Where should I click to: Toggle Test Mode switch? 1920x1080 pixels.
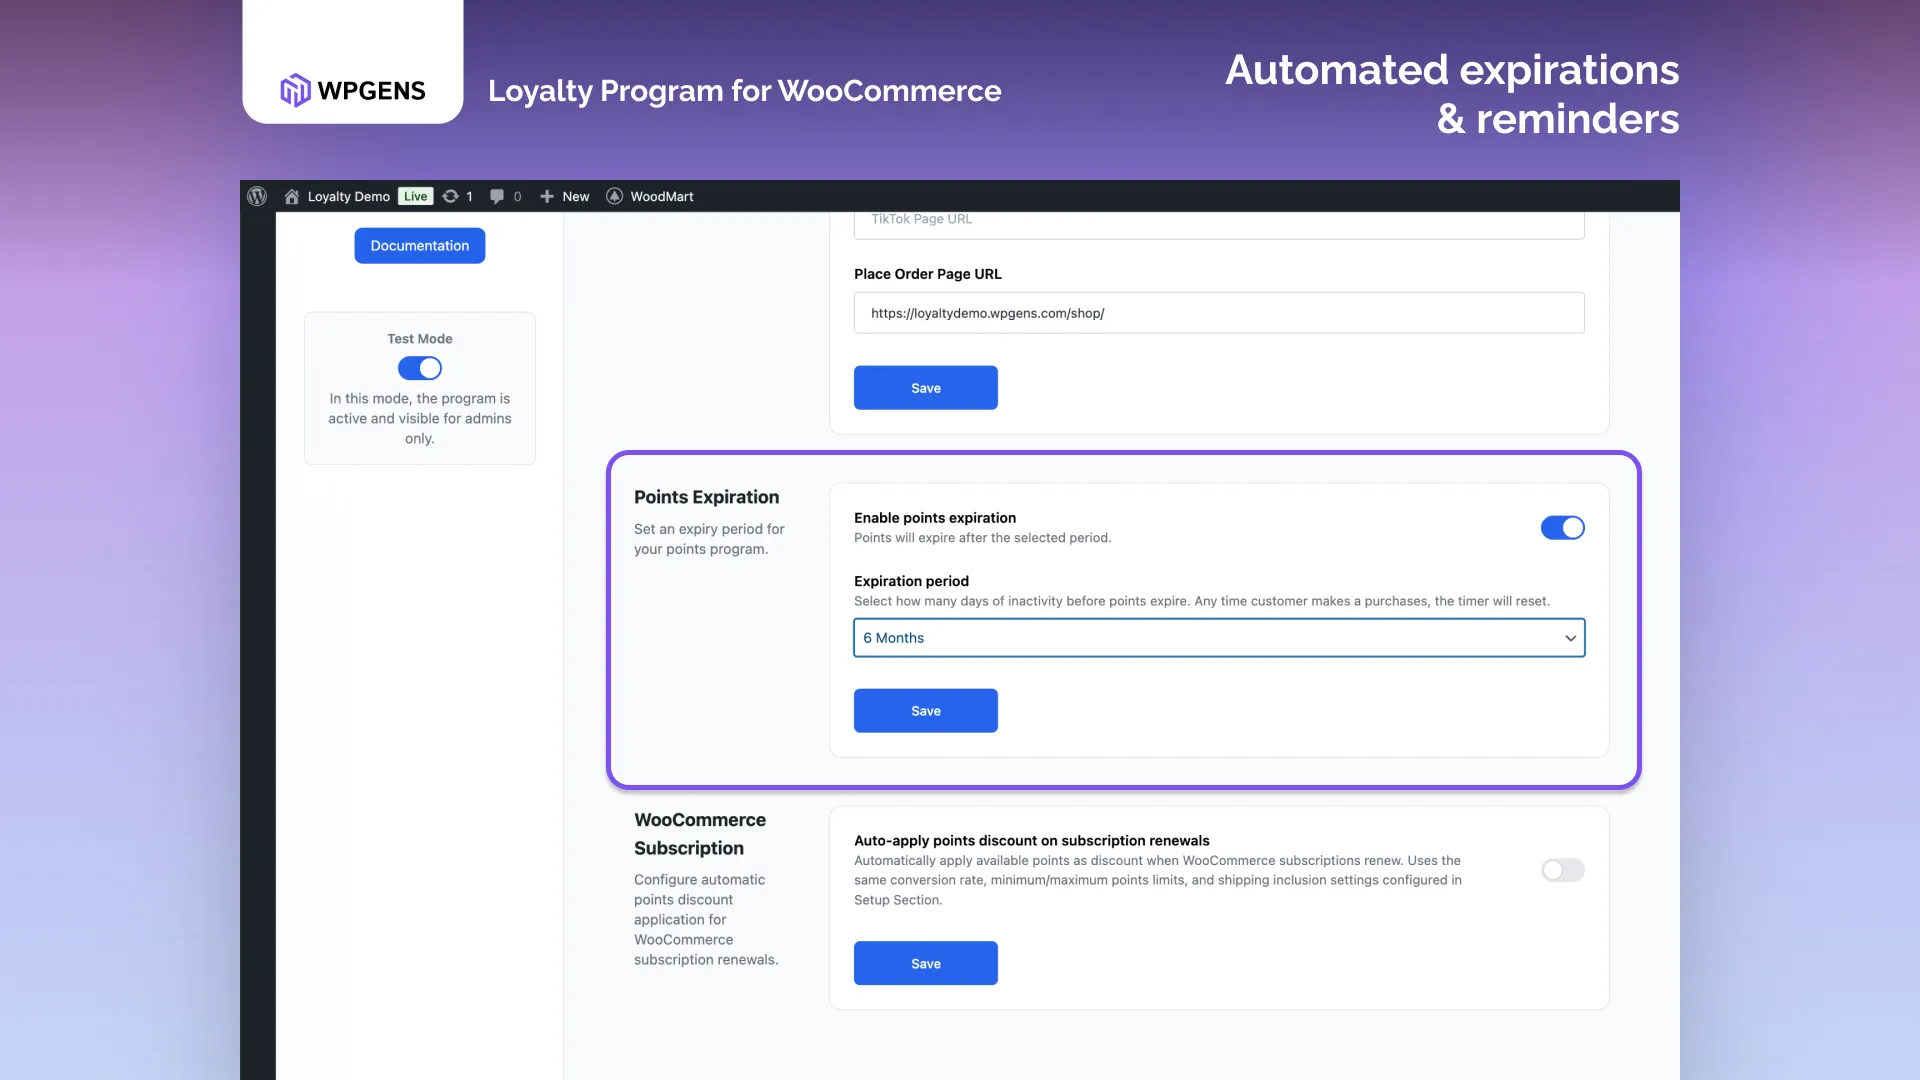(419, 368)
